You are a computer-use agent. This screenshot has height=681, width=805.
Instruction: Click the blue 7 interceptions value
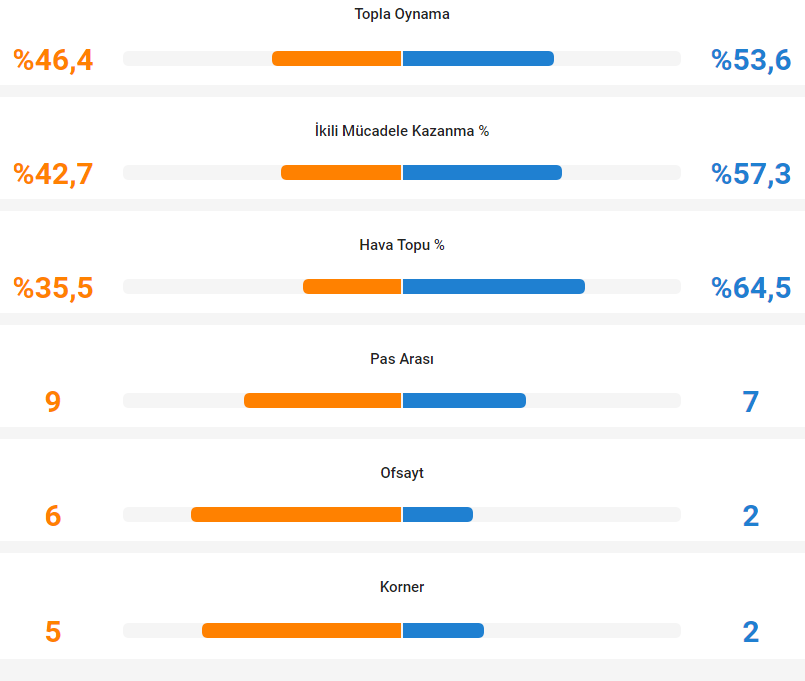pyautogui.click(x=751, y=402)
